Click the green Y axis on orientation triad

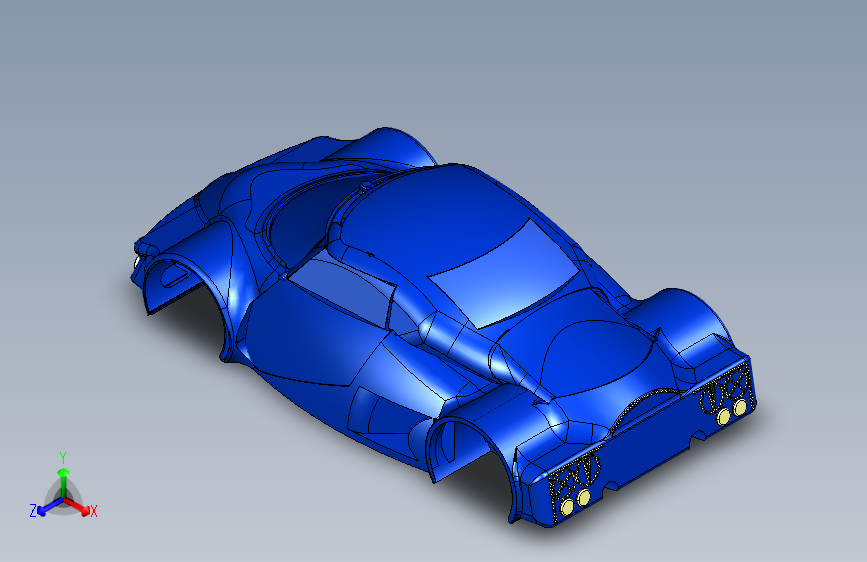click(x=63, y=477)
